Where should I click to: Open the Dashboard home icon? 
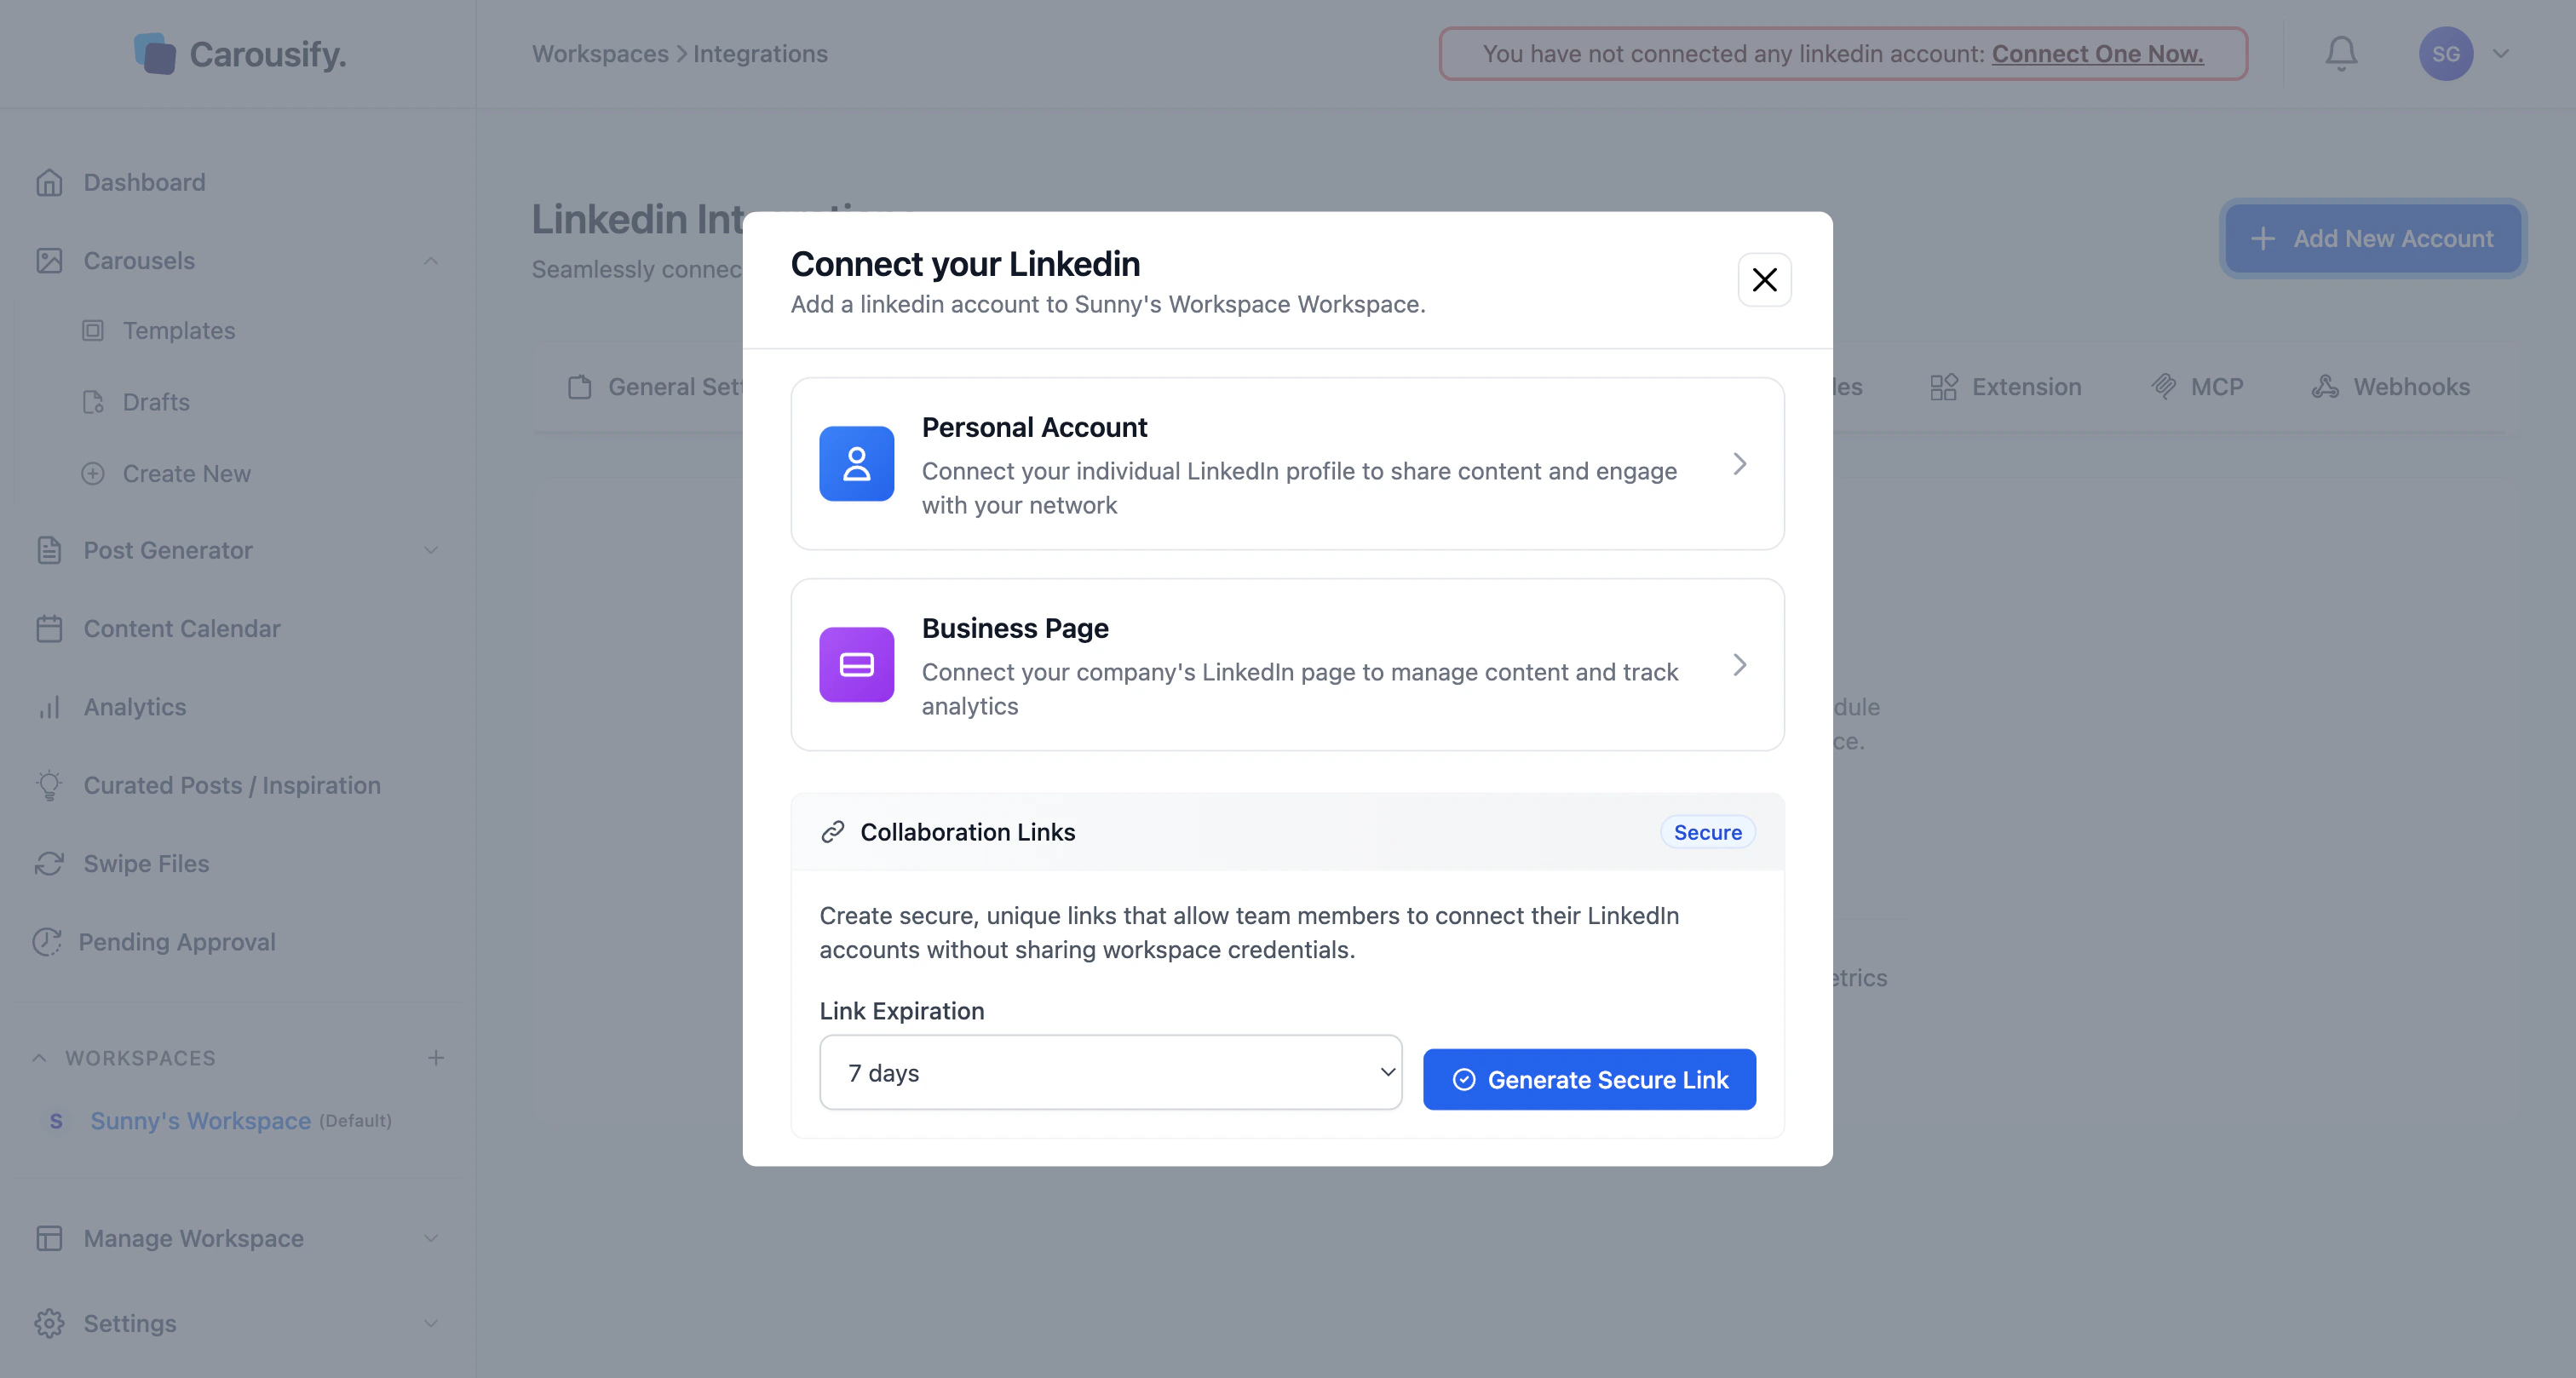pos(49,182)
